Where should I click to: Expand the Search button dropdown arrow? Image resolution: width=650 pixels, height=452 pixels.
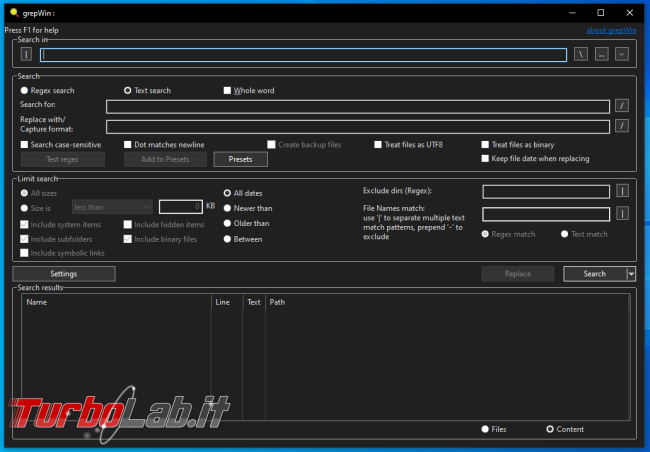pyautogui.click(x=631, y=274)
